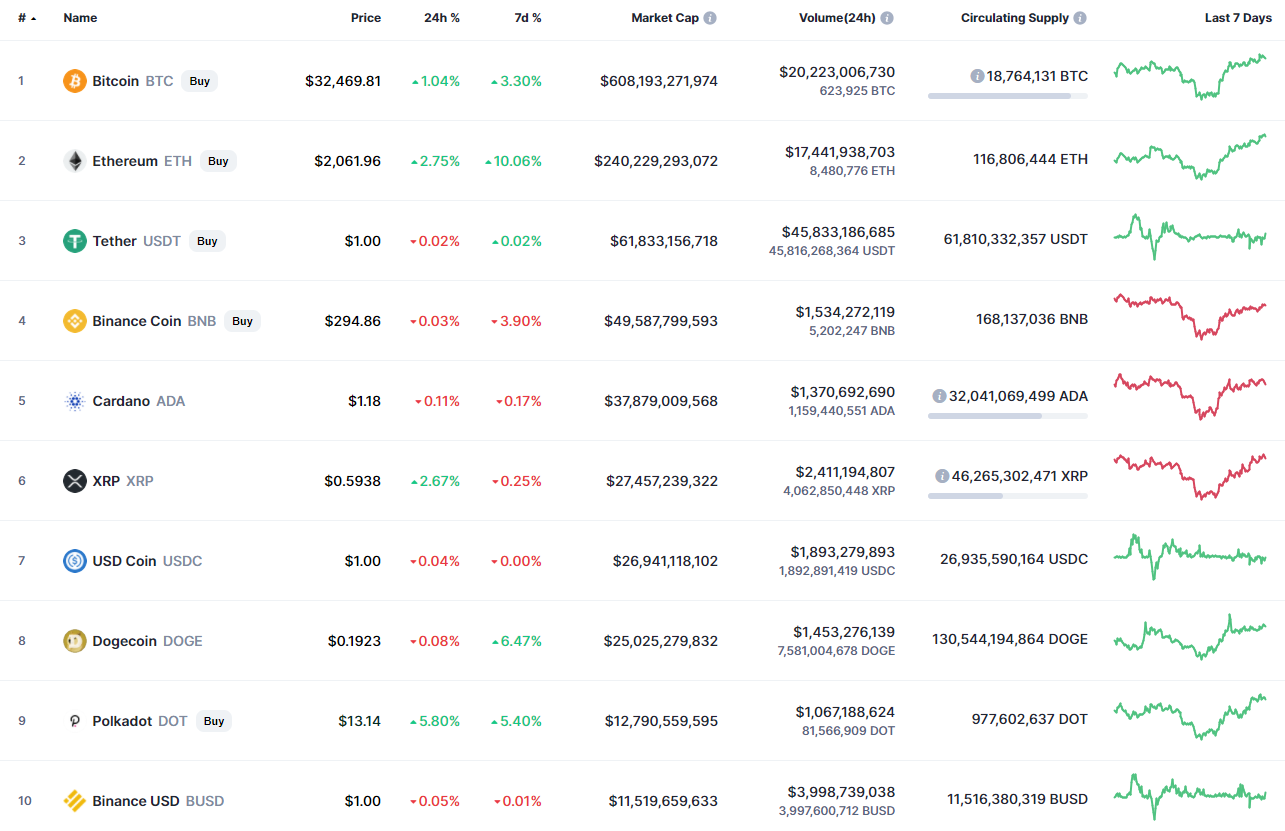
Task: Click the Buy button next to Tether
Action: [207, 241]
